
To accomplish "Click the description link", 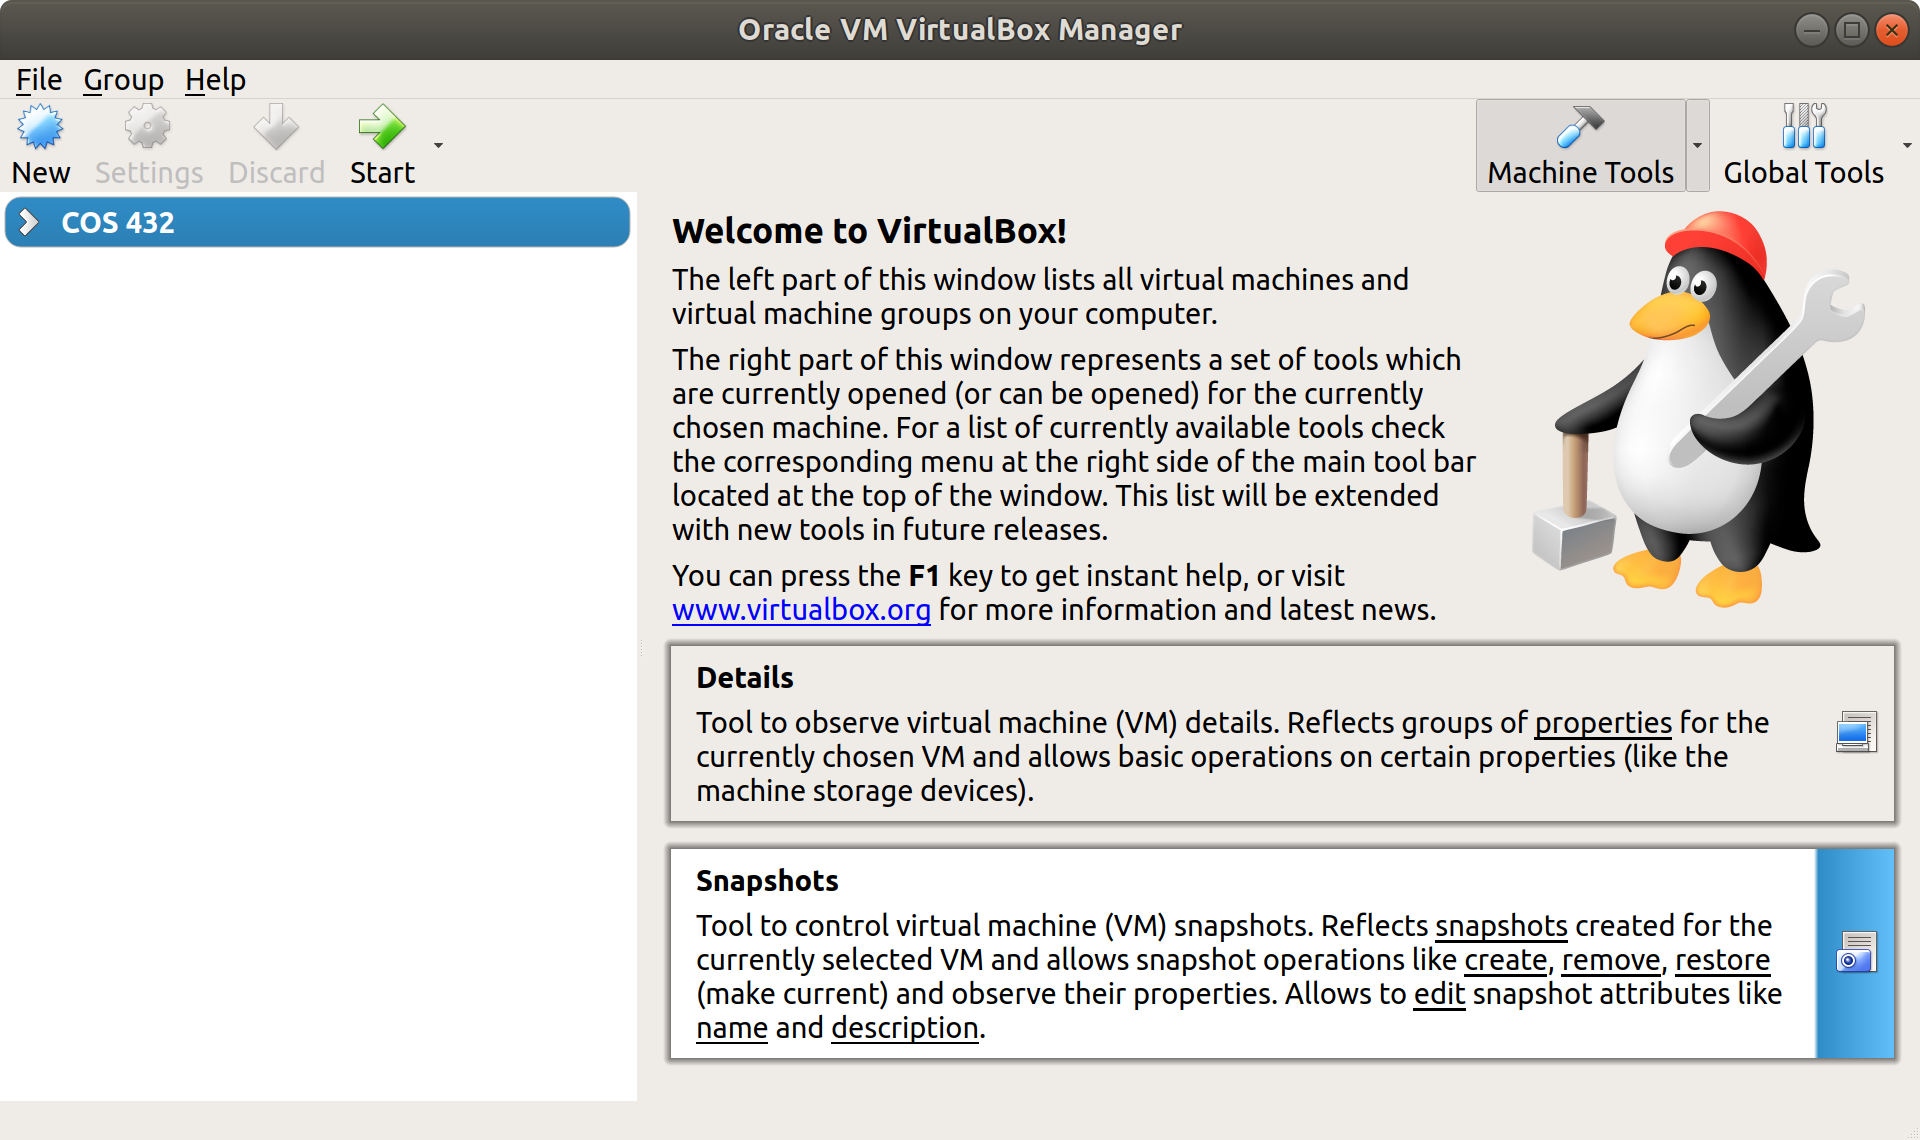I will pos(905,1028).
